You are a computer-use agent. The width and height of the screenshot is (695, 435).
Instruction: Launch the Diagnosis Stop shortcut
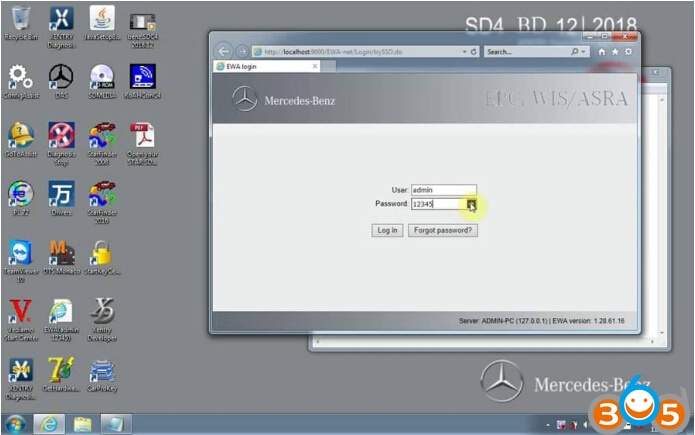pyautogui.click(x=61, y=144)
